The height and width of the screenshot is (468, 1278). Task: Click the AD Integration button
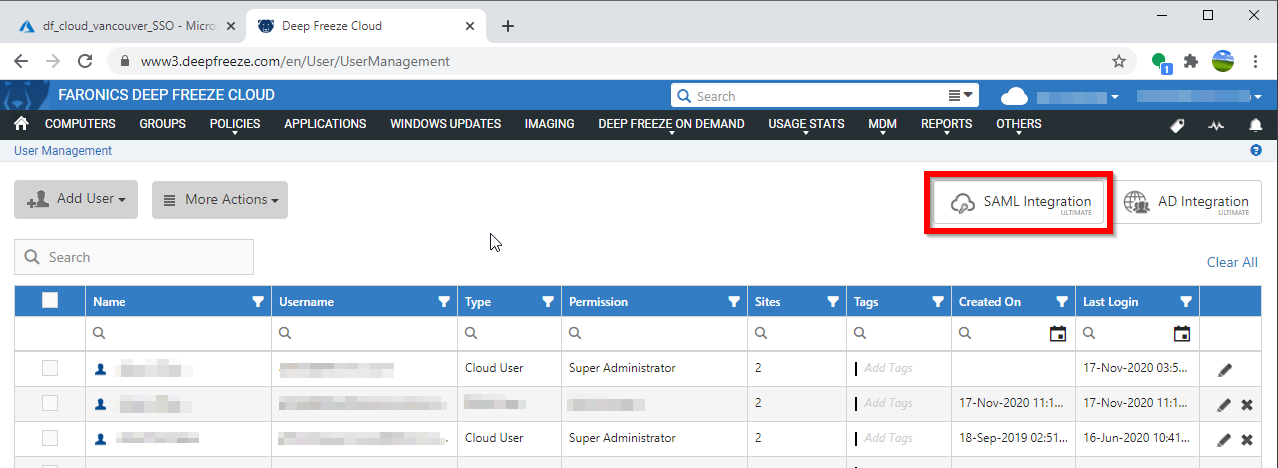tap(1186, 203)
